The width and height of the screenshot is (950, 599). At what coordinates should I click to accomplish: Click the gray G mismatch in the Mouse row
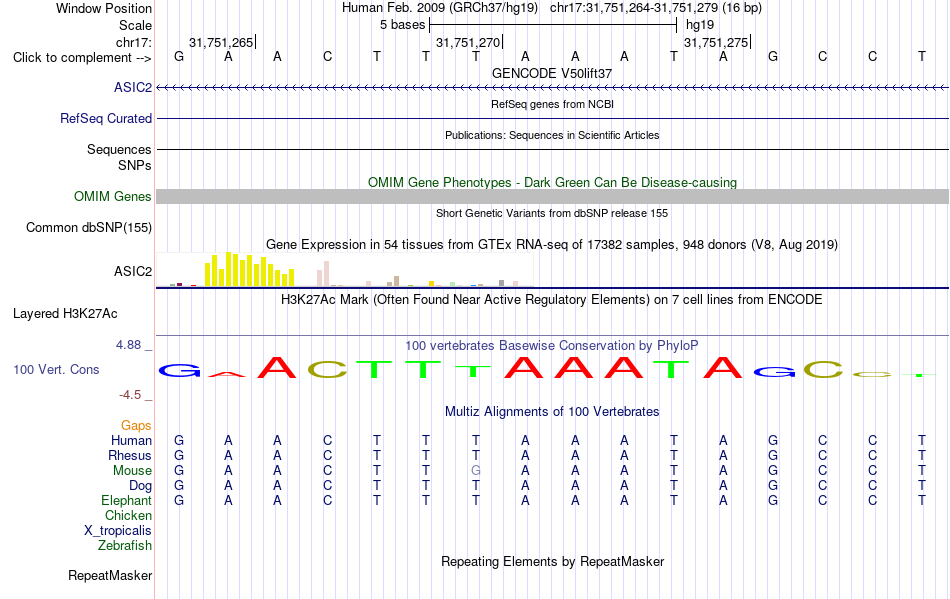point(476,471)
